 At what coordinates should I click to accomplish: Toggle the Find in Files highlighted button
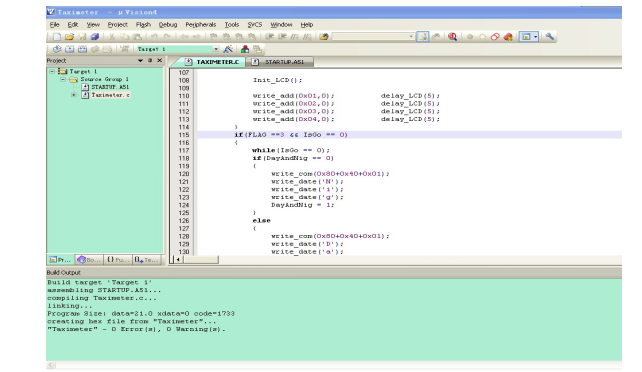[423, 37]
